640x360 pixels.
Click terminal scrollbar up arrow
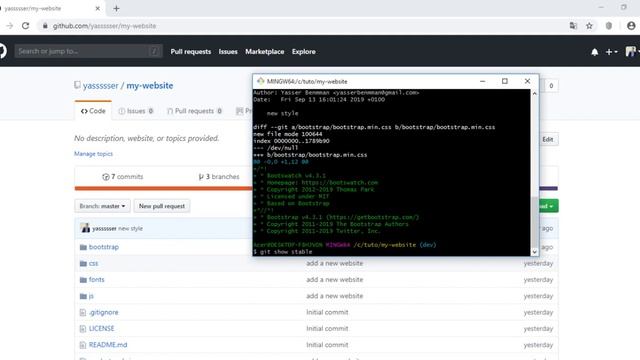[534, 93]
